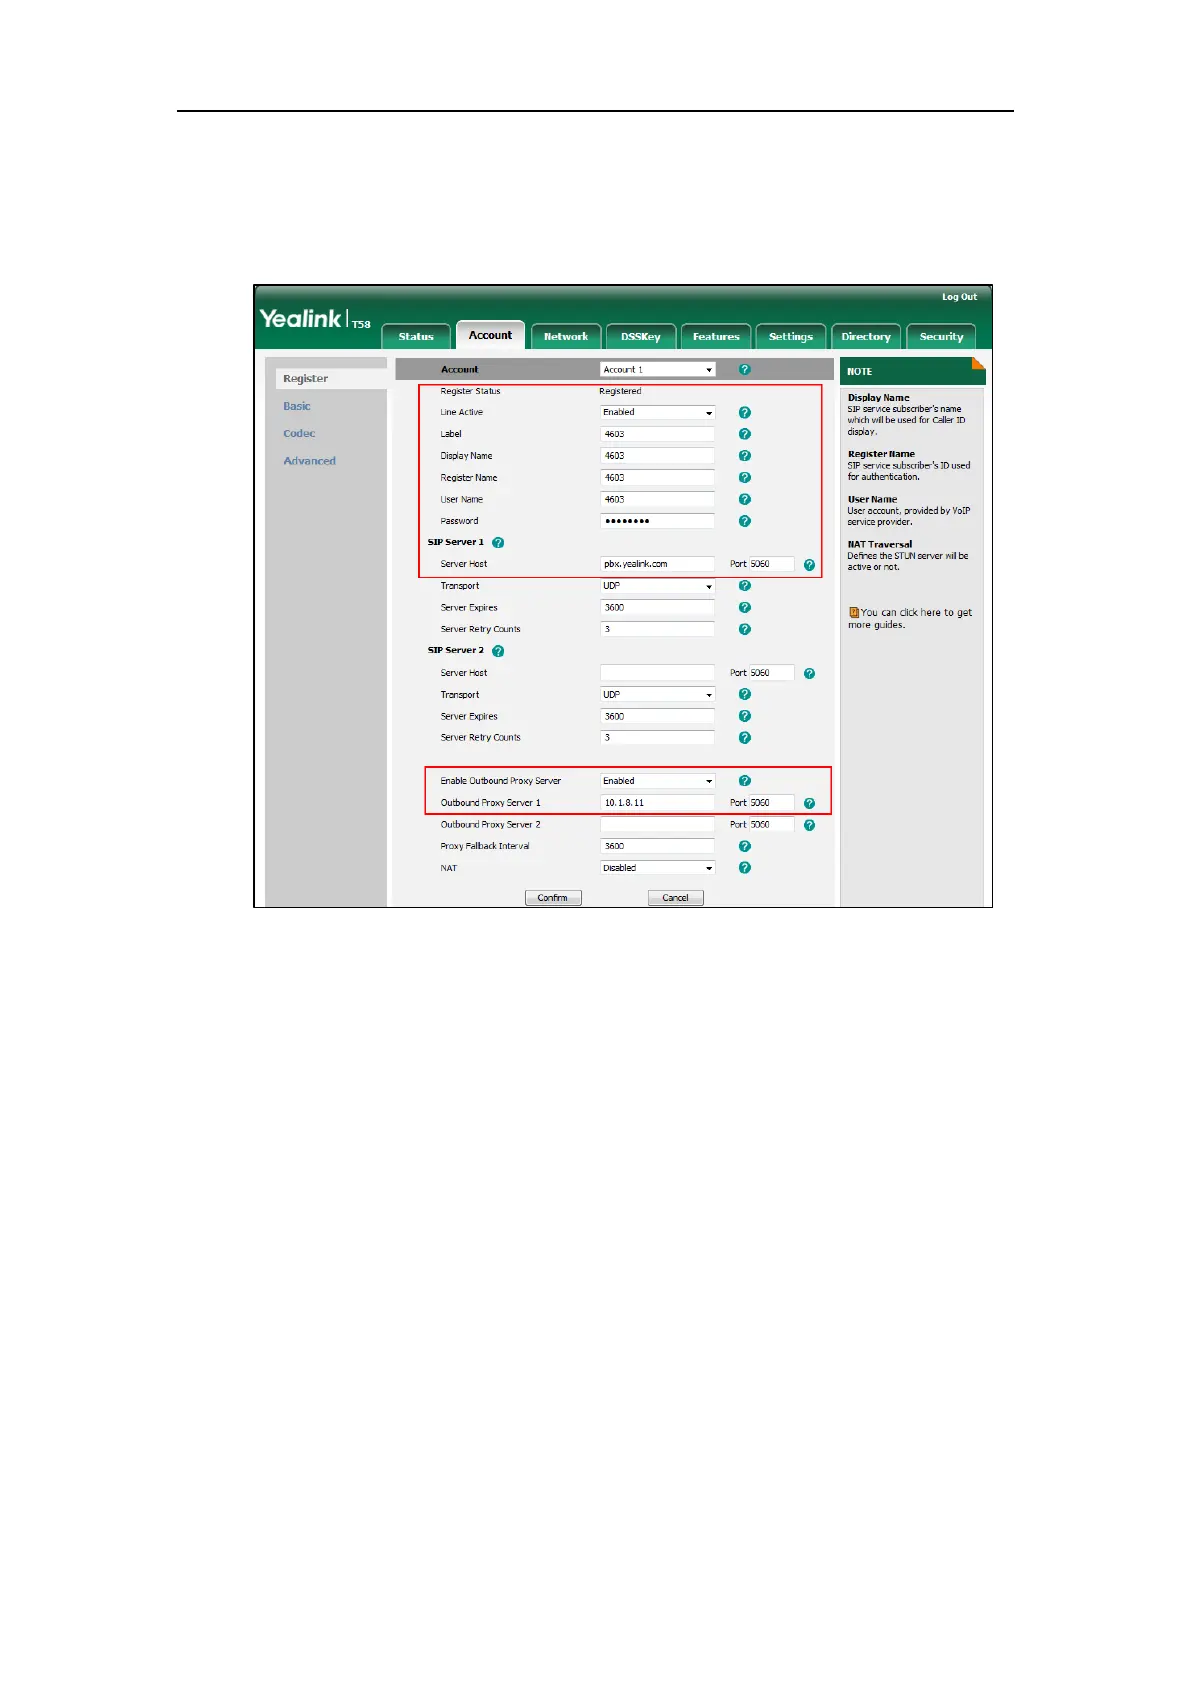Click the Confirm button

click(x=553, y=898)
